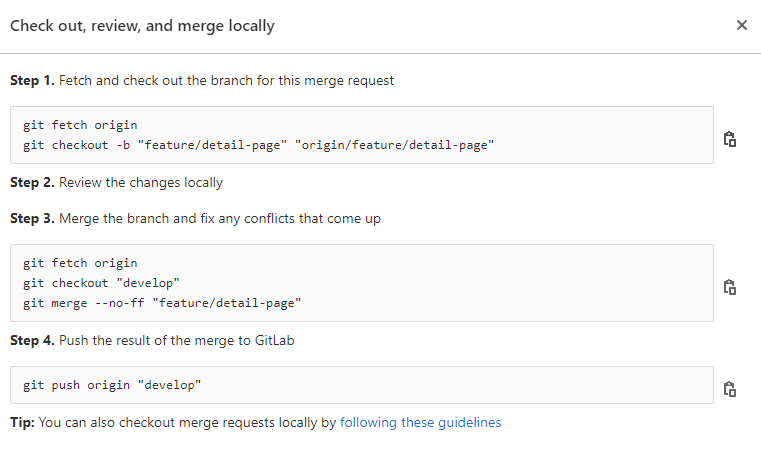Click the Step 3 merge the branch heading
Viewport: 761px width, 458px height.
click(x=195, y=218)
